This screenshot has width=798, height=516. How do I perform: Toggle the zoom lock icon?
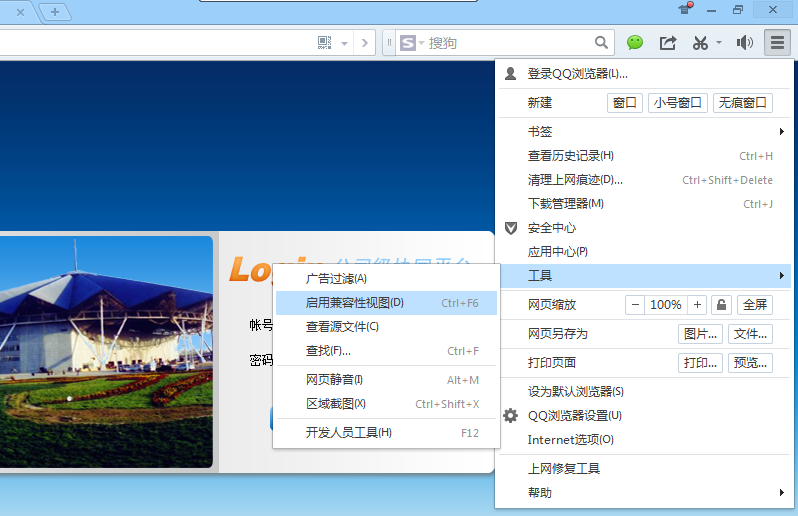(x=721, y=305)
